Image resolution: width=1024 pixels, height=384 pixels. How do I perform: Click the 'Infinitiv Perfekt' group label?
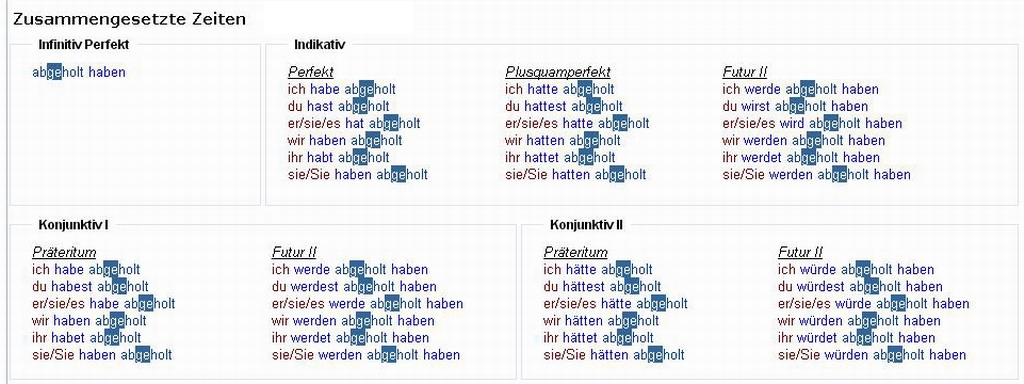[x=84, y=45]
